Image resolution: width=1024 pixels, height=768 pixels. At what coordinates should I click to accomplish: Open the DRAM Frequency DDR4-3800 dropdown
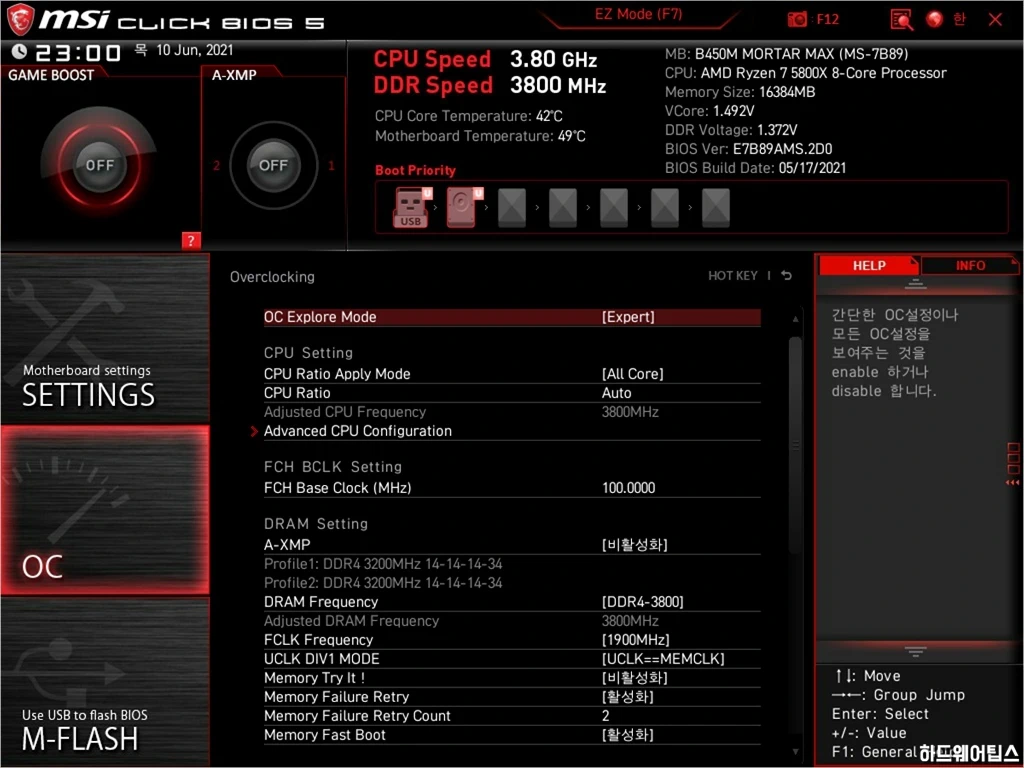(642, 602)
